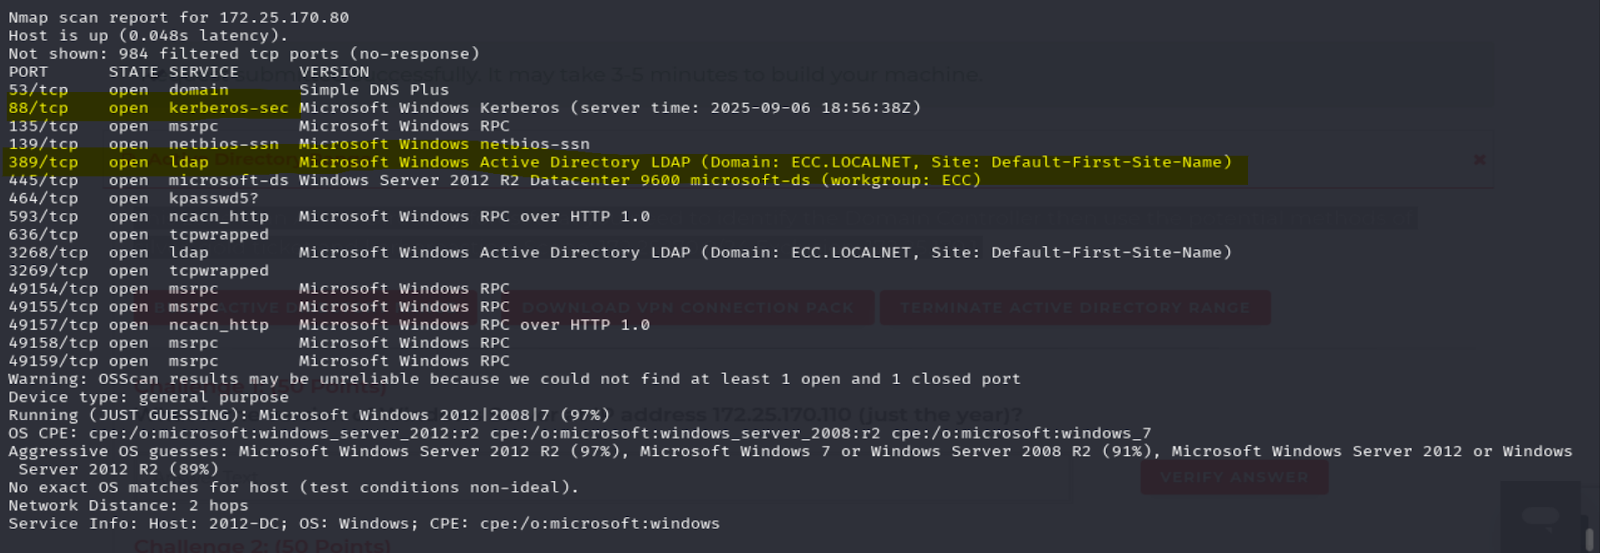Image resolution: width=1600 pixels, height=553 pixels.
Task: Click the 445/tcp microsoft-ds port line
Action: click(43, 181)
